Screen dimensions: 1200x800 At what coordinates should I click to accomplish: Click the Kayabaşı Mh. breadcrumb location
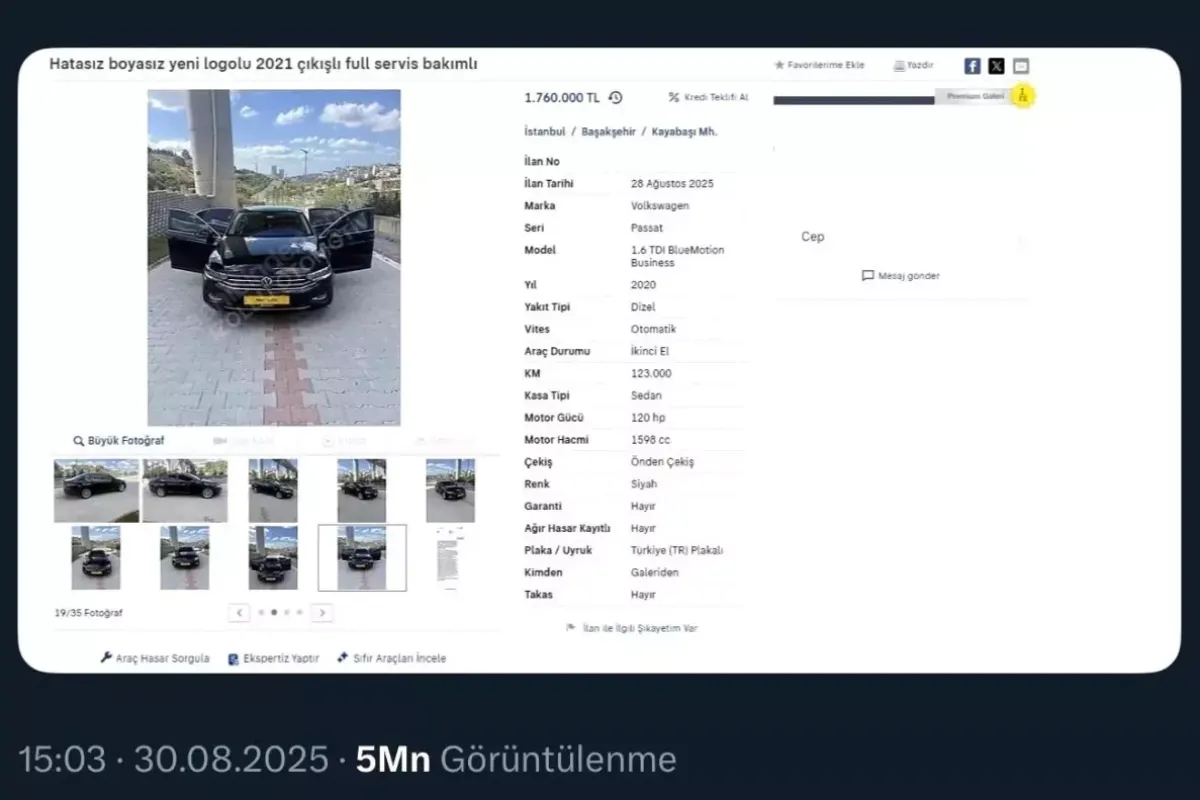coord(685,131)
